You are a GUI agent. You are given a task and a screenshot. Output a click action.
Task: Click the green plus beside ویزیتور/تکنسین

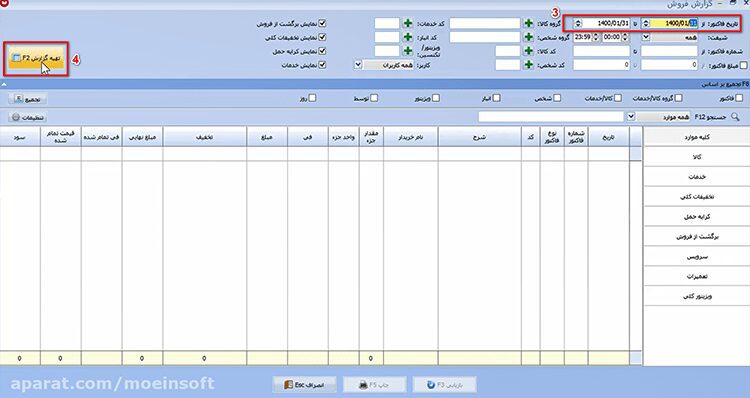click(x=408, y=51)
